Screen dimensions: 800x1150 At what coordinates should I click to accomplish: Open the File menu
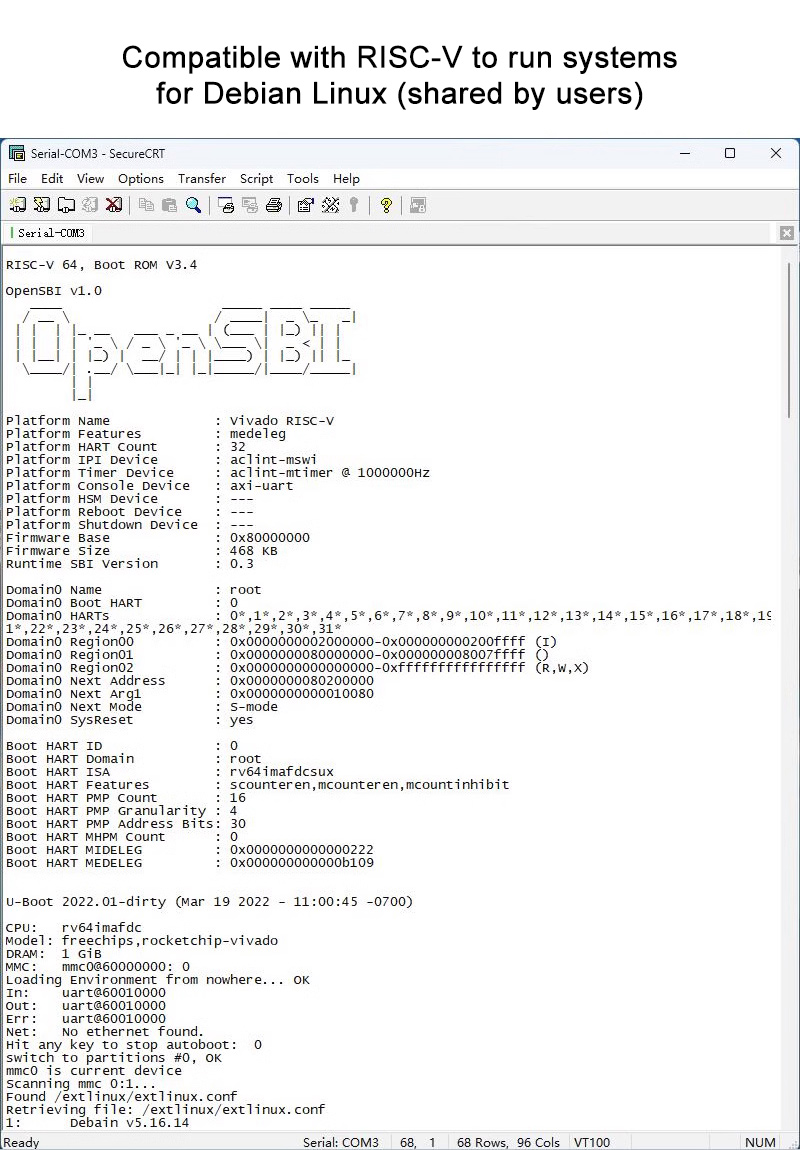click(x=17, y=179)
